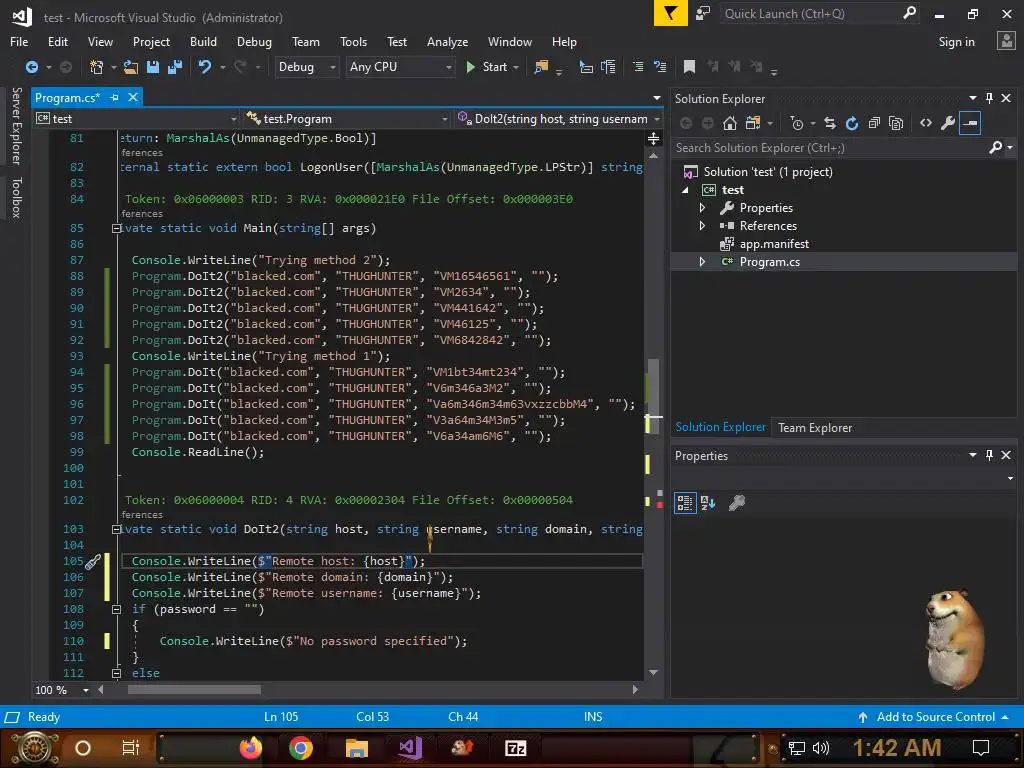Open the test project navigation dropdown
Screen dimensions: 1024x768
136,119
